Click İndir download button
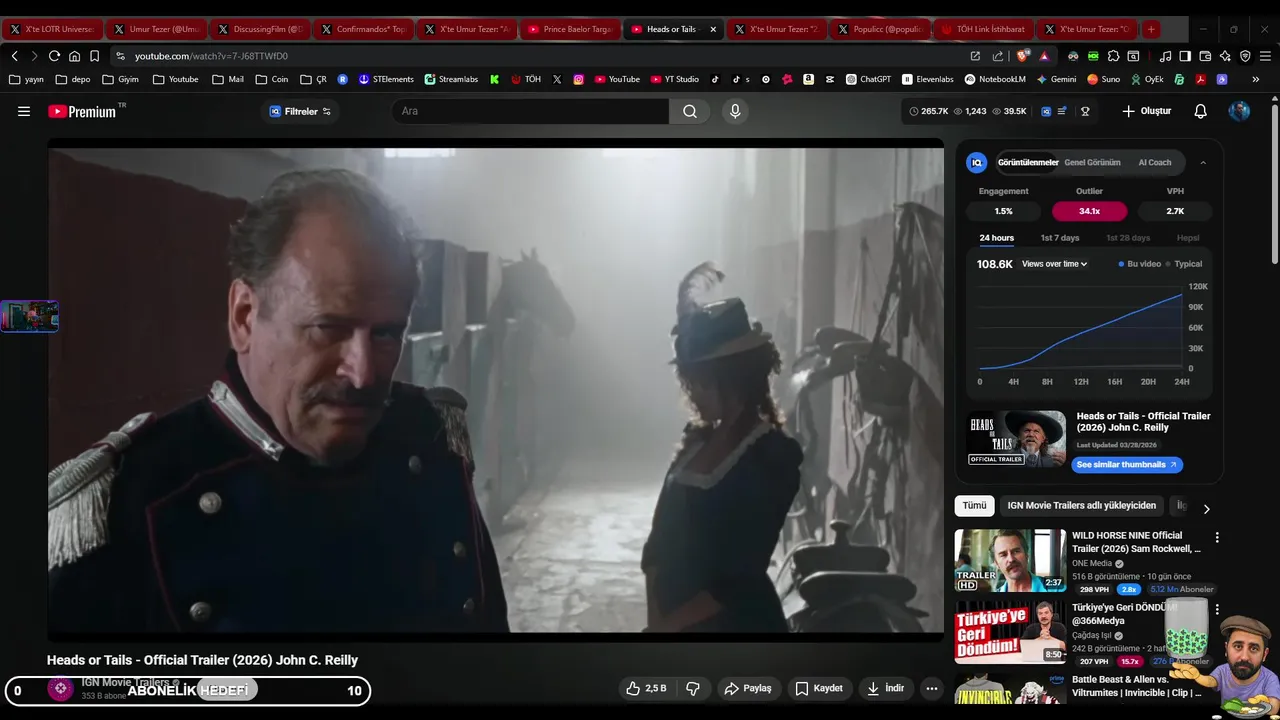Image resolution: width=1280 pixels, height=720 pixels. point(886,688)
